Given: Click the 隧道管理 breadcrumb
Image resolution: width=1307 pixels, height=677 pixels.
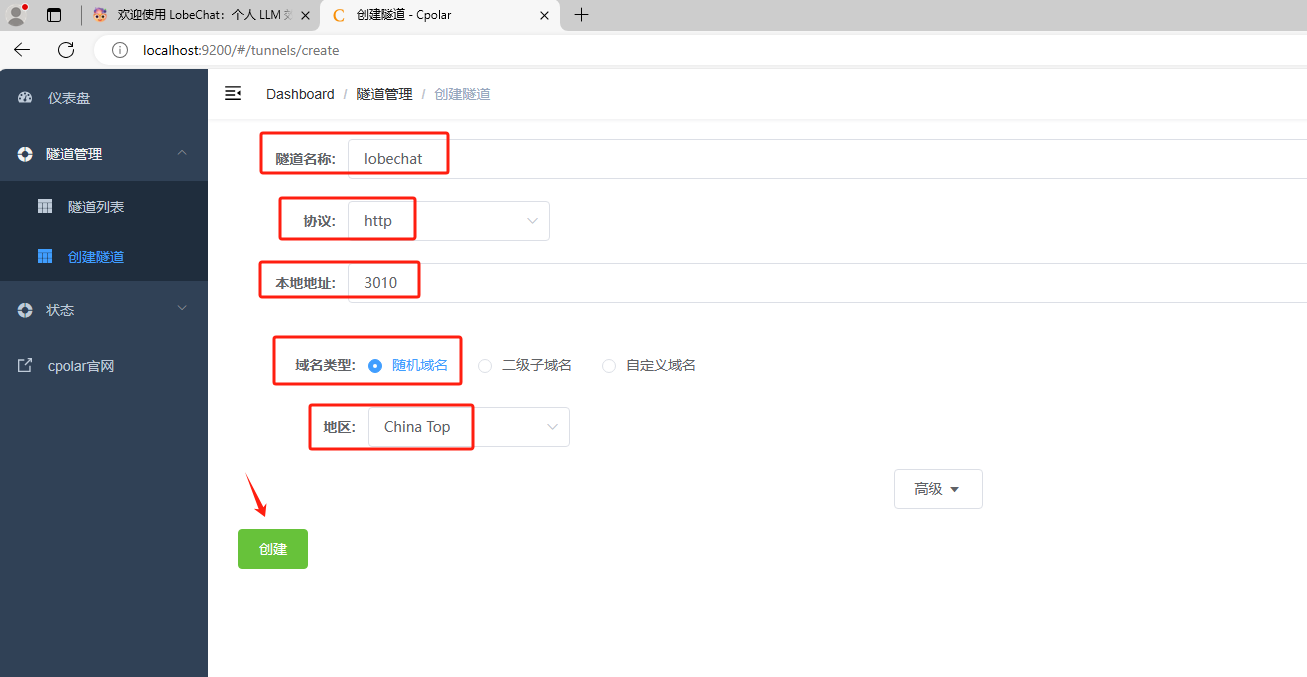Looking at the screenshot, I should pos(384,94).
